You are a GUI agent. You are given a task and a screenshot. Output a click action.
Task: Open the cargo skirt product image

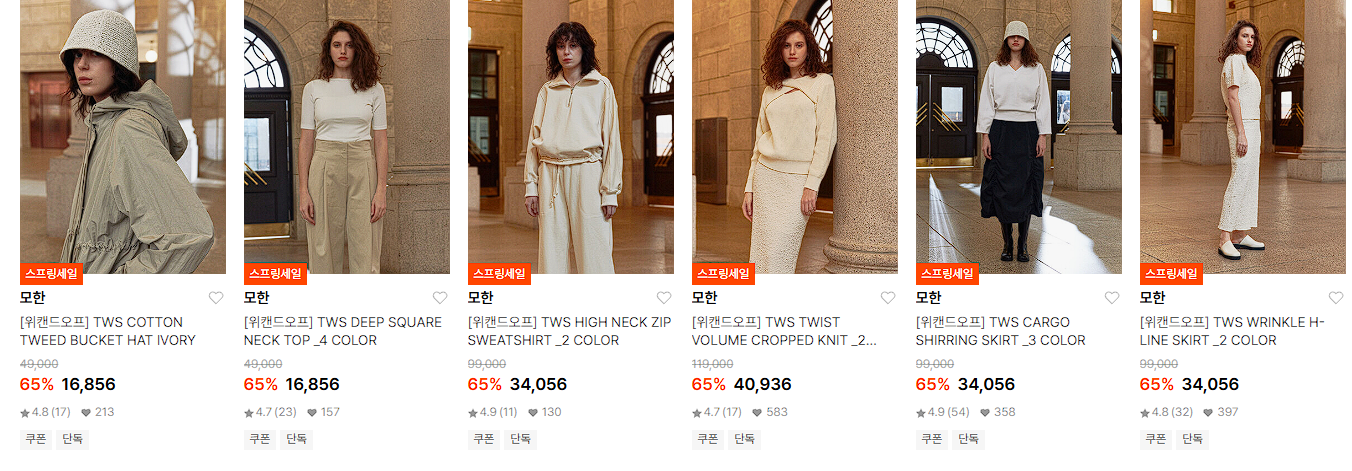1019,137
